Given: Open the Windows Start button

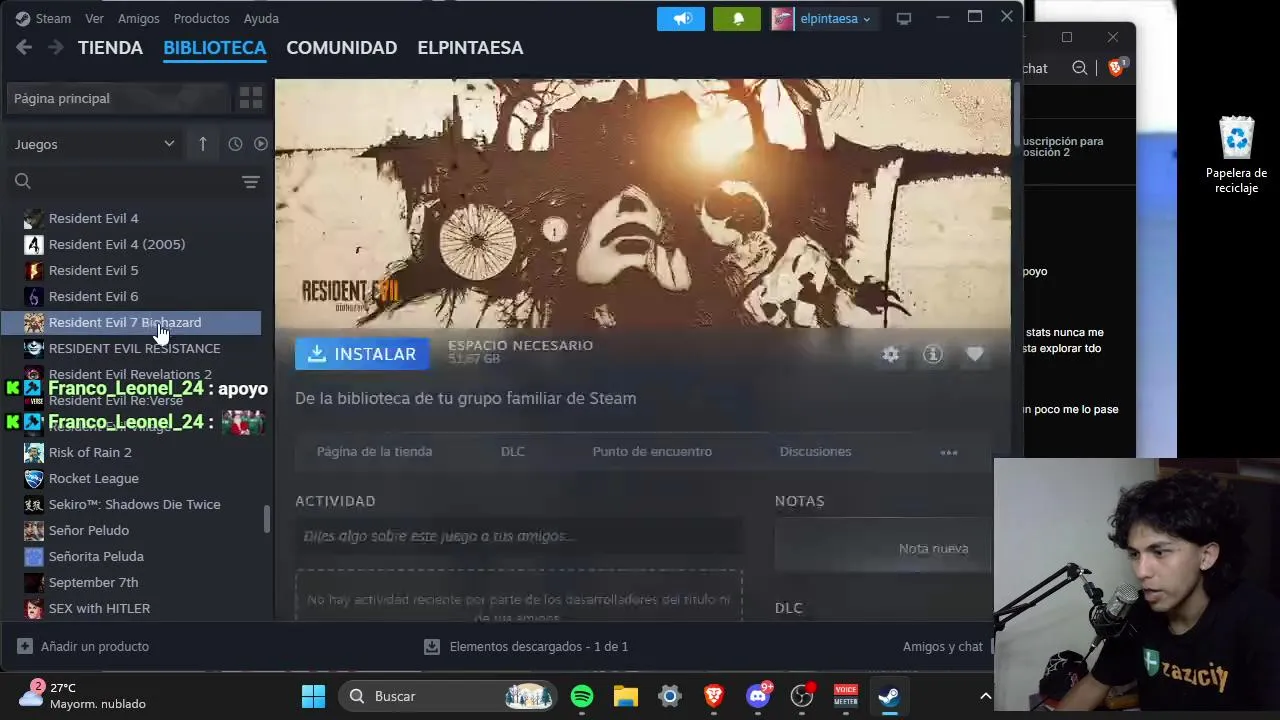Looking at the screenshot, I should coord(313,696).
